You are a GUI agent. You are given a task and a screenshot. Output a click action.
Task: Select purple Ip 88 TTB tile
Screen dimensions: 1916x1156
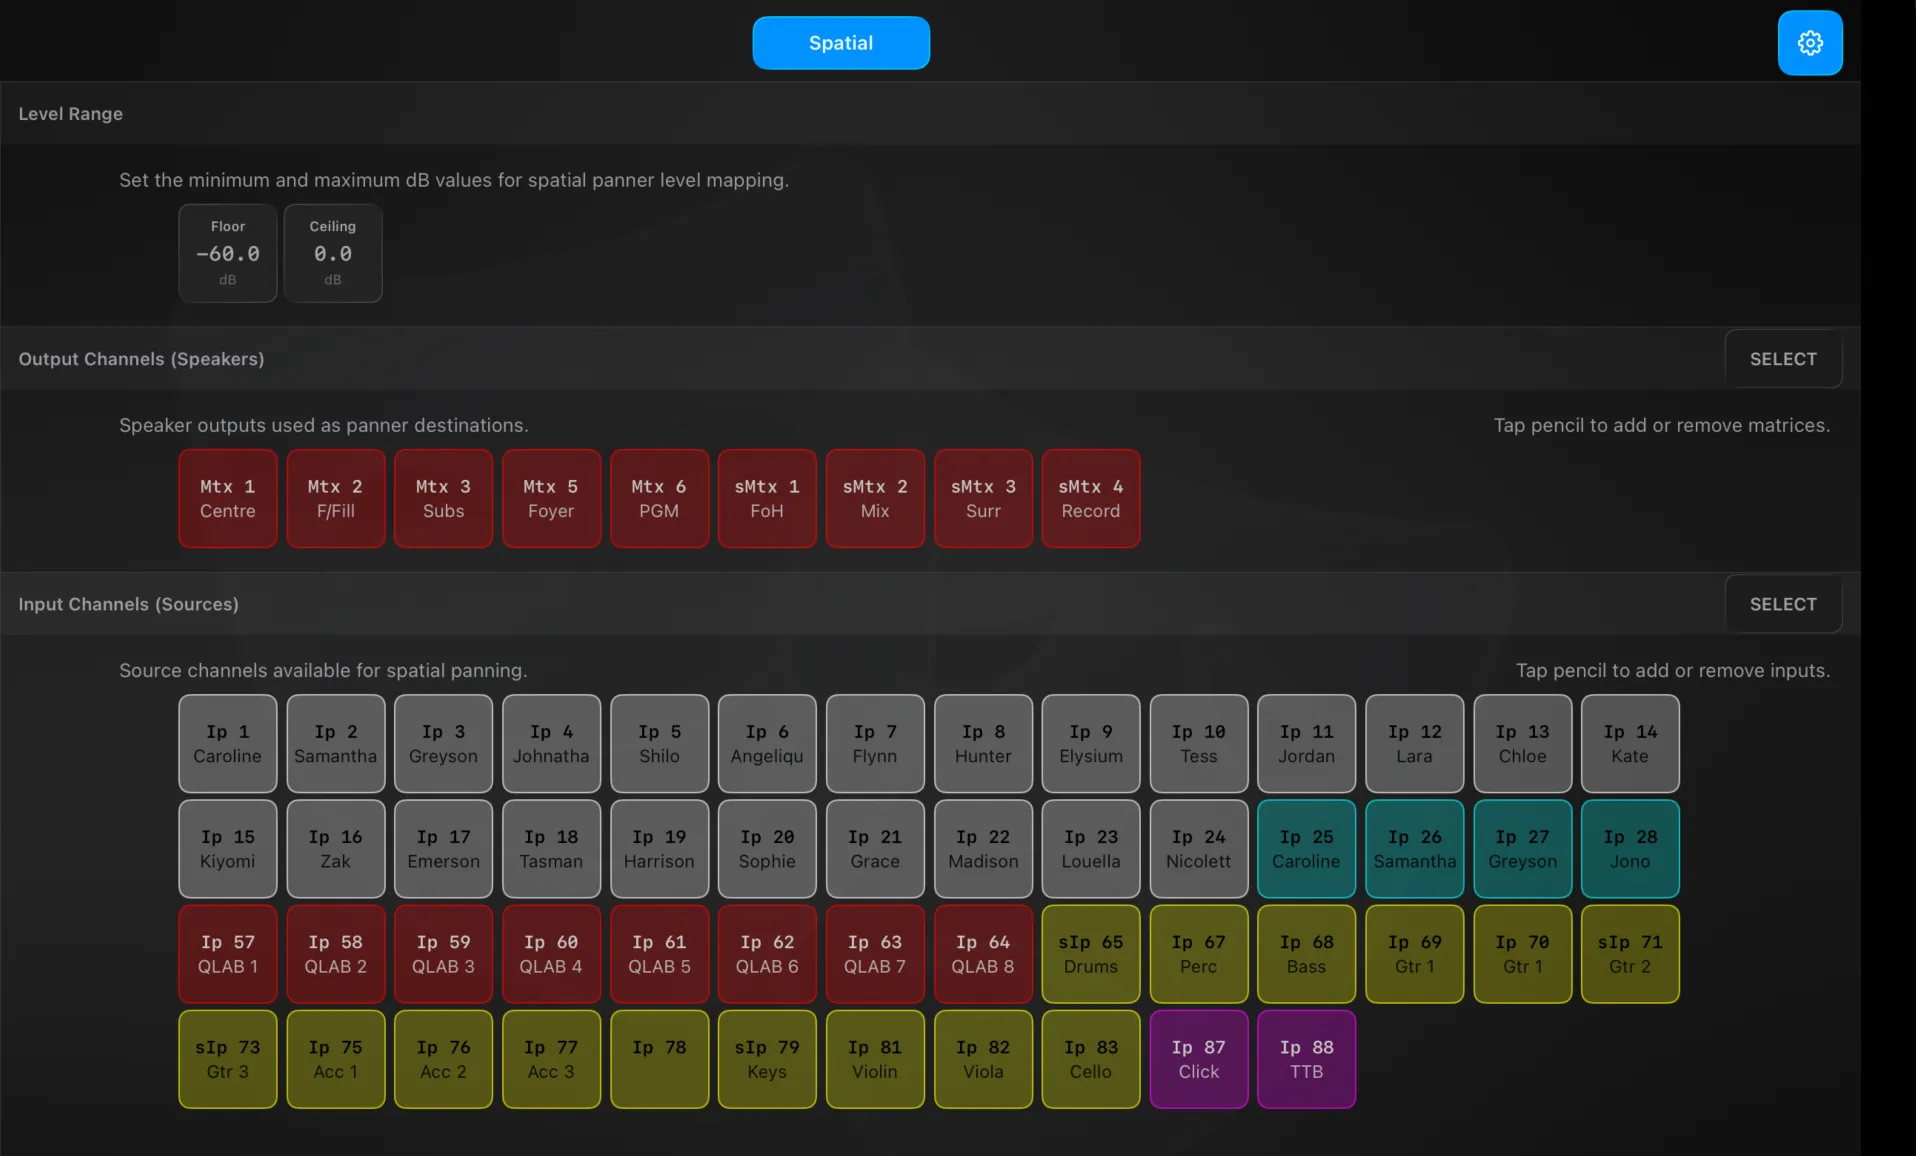click(x=1307, y=1059)
